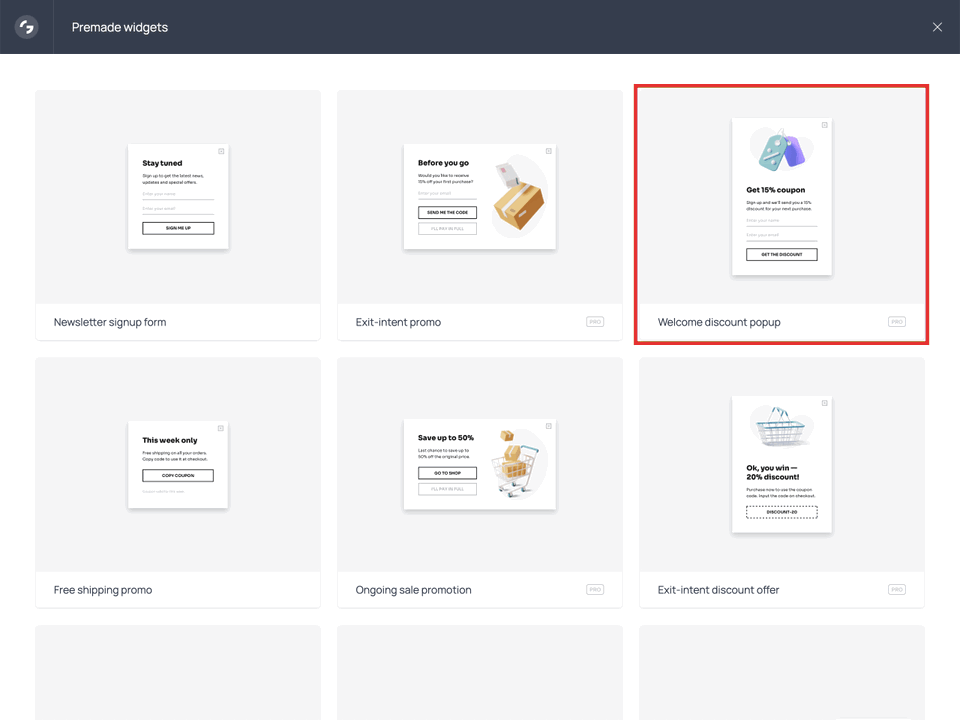Close the Premade widgets dialog
Viewport: 960px width, 720px height.
[937, 27]
